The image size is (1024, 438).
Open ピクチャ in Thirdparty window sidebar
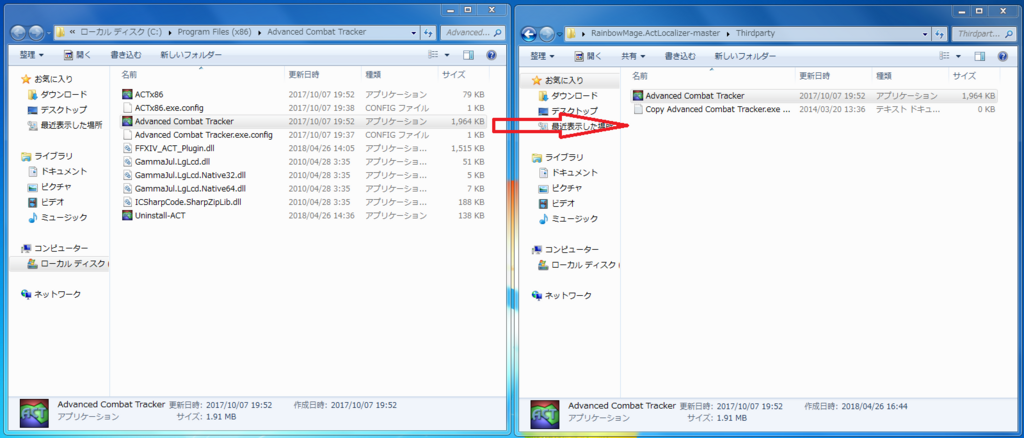point(562,188)
